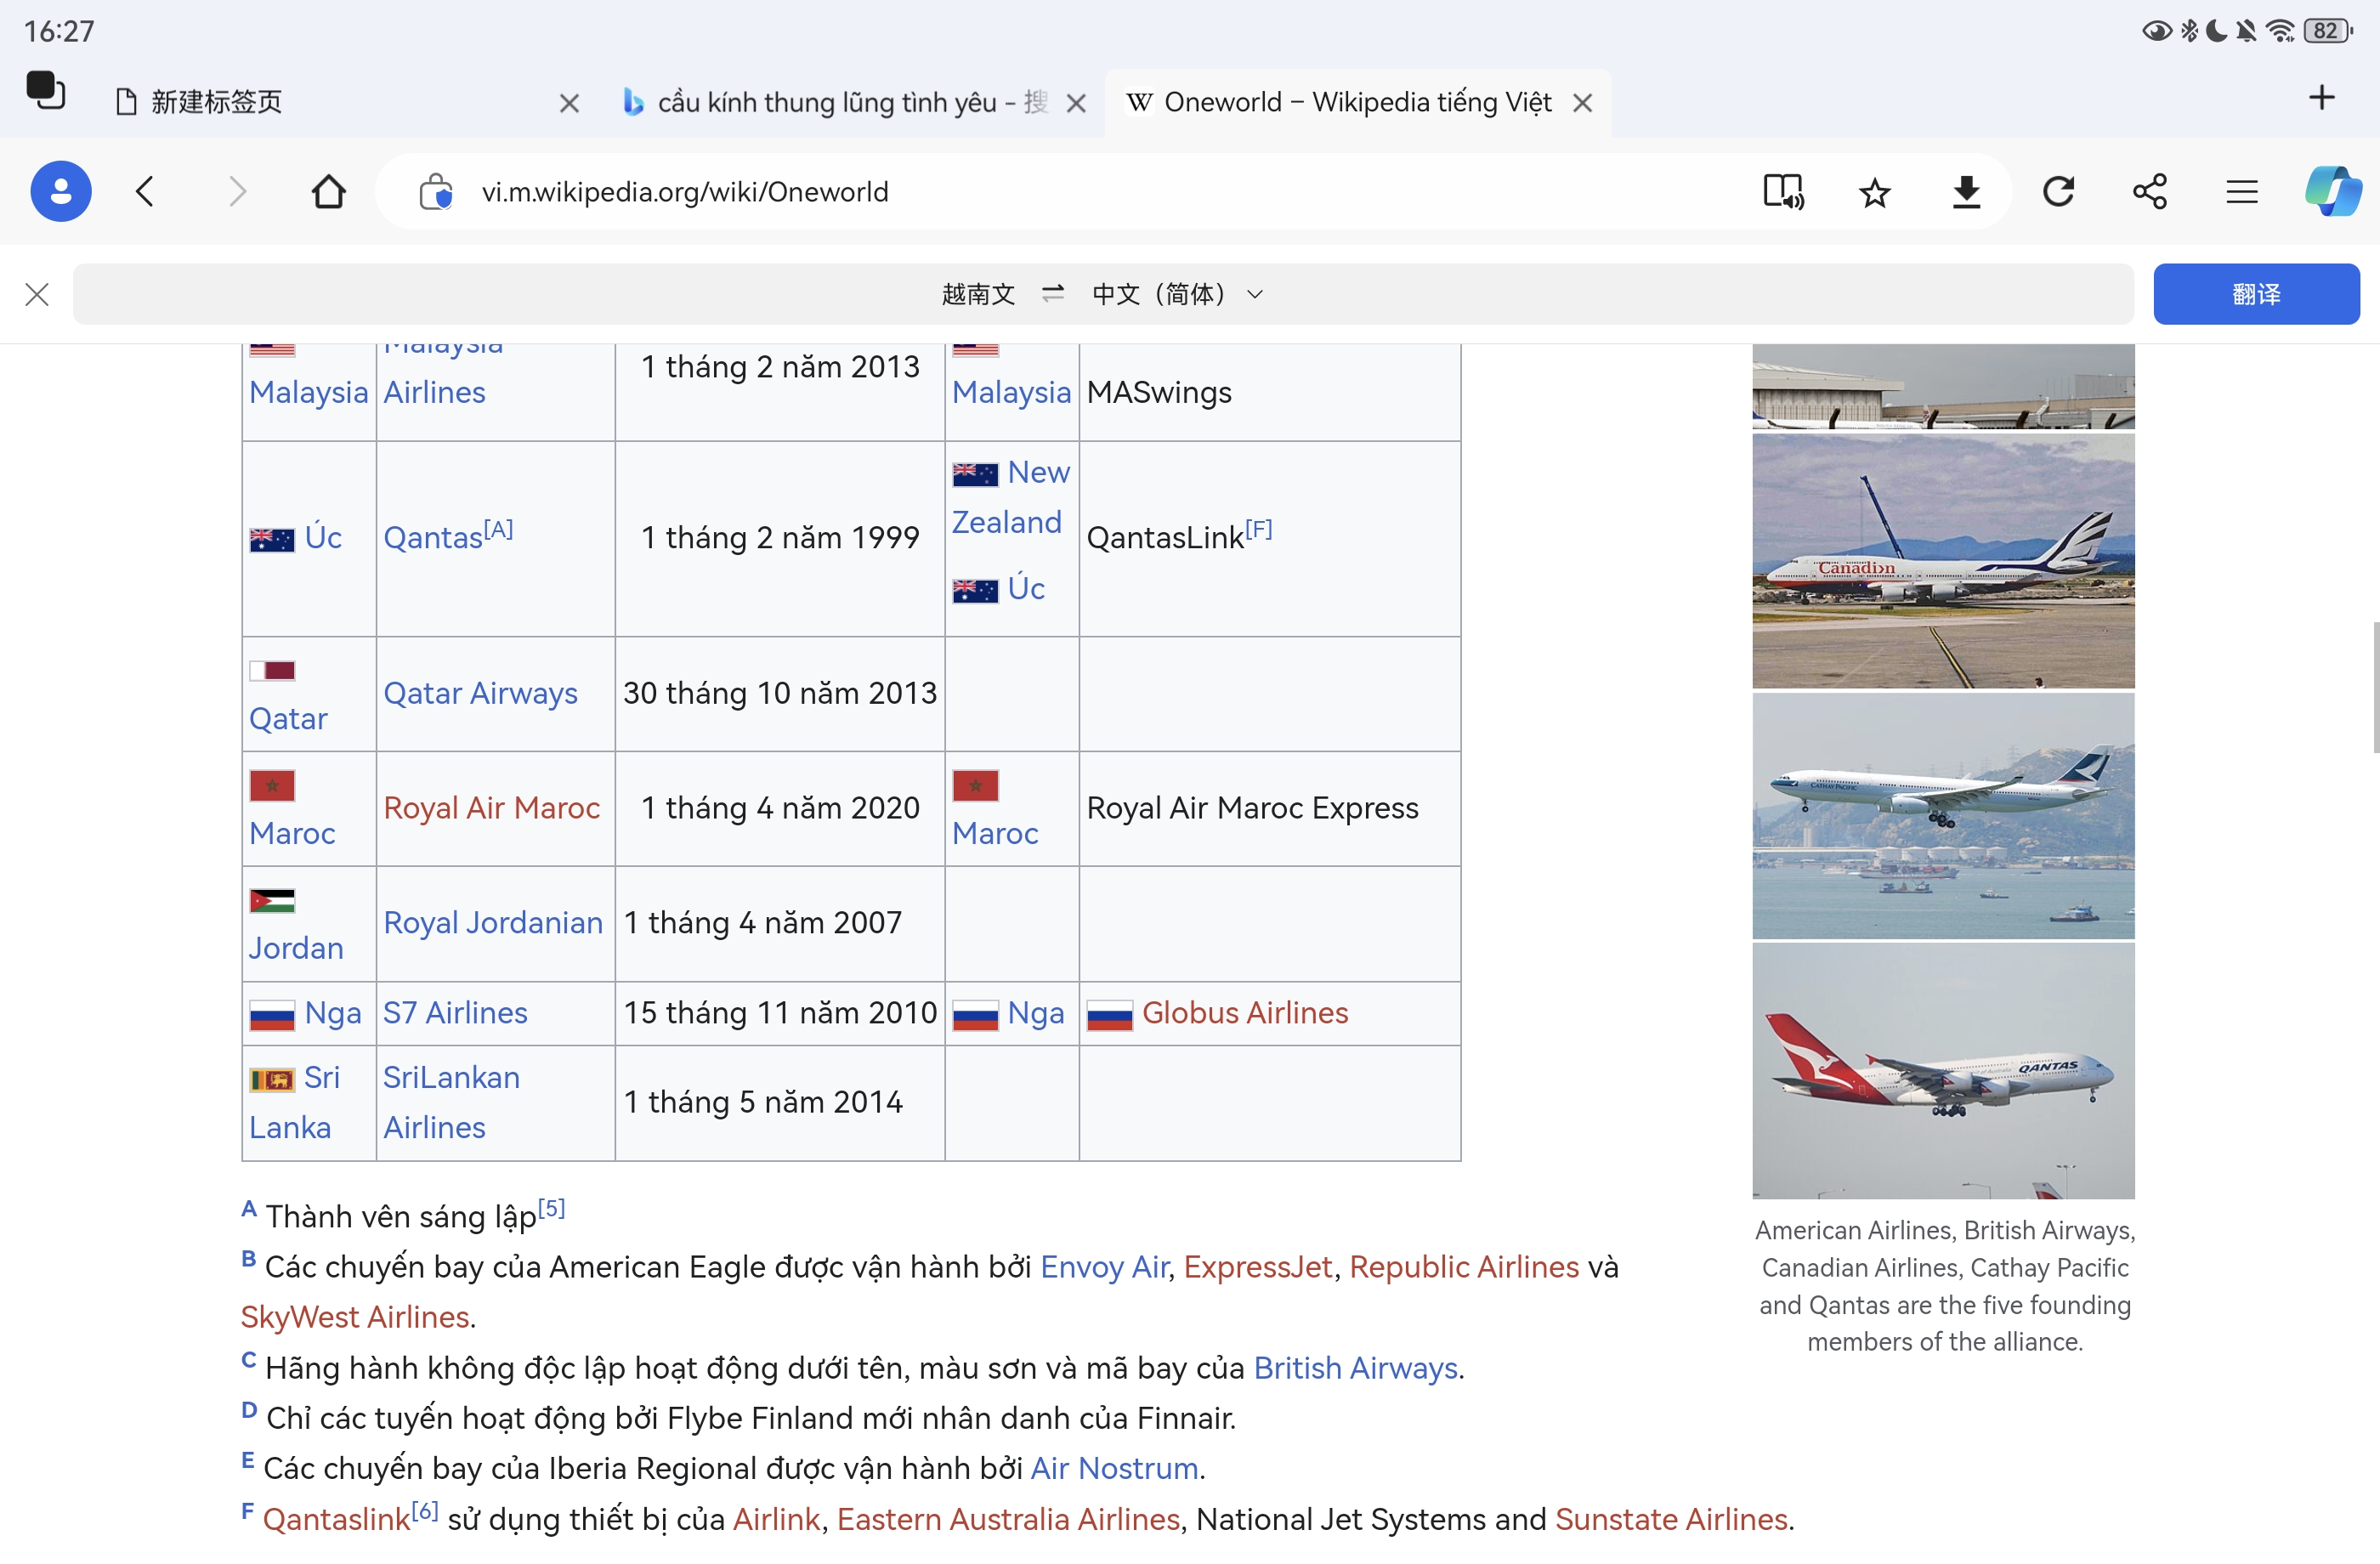Image resolution: width=2380 pixels, height=1564 pixels.
Task: Open the read-aloud reader mode icon
Action: (x=1783, y=191)
